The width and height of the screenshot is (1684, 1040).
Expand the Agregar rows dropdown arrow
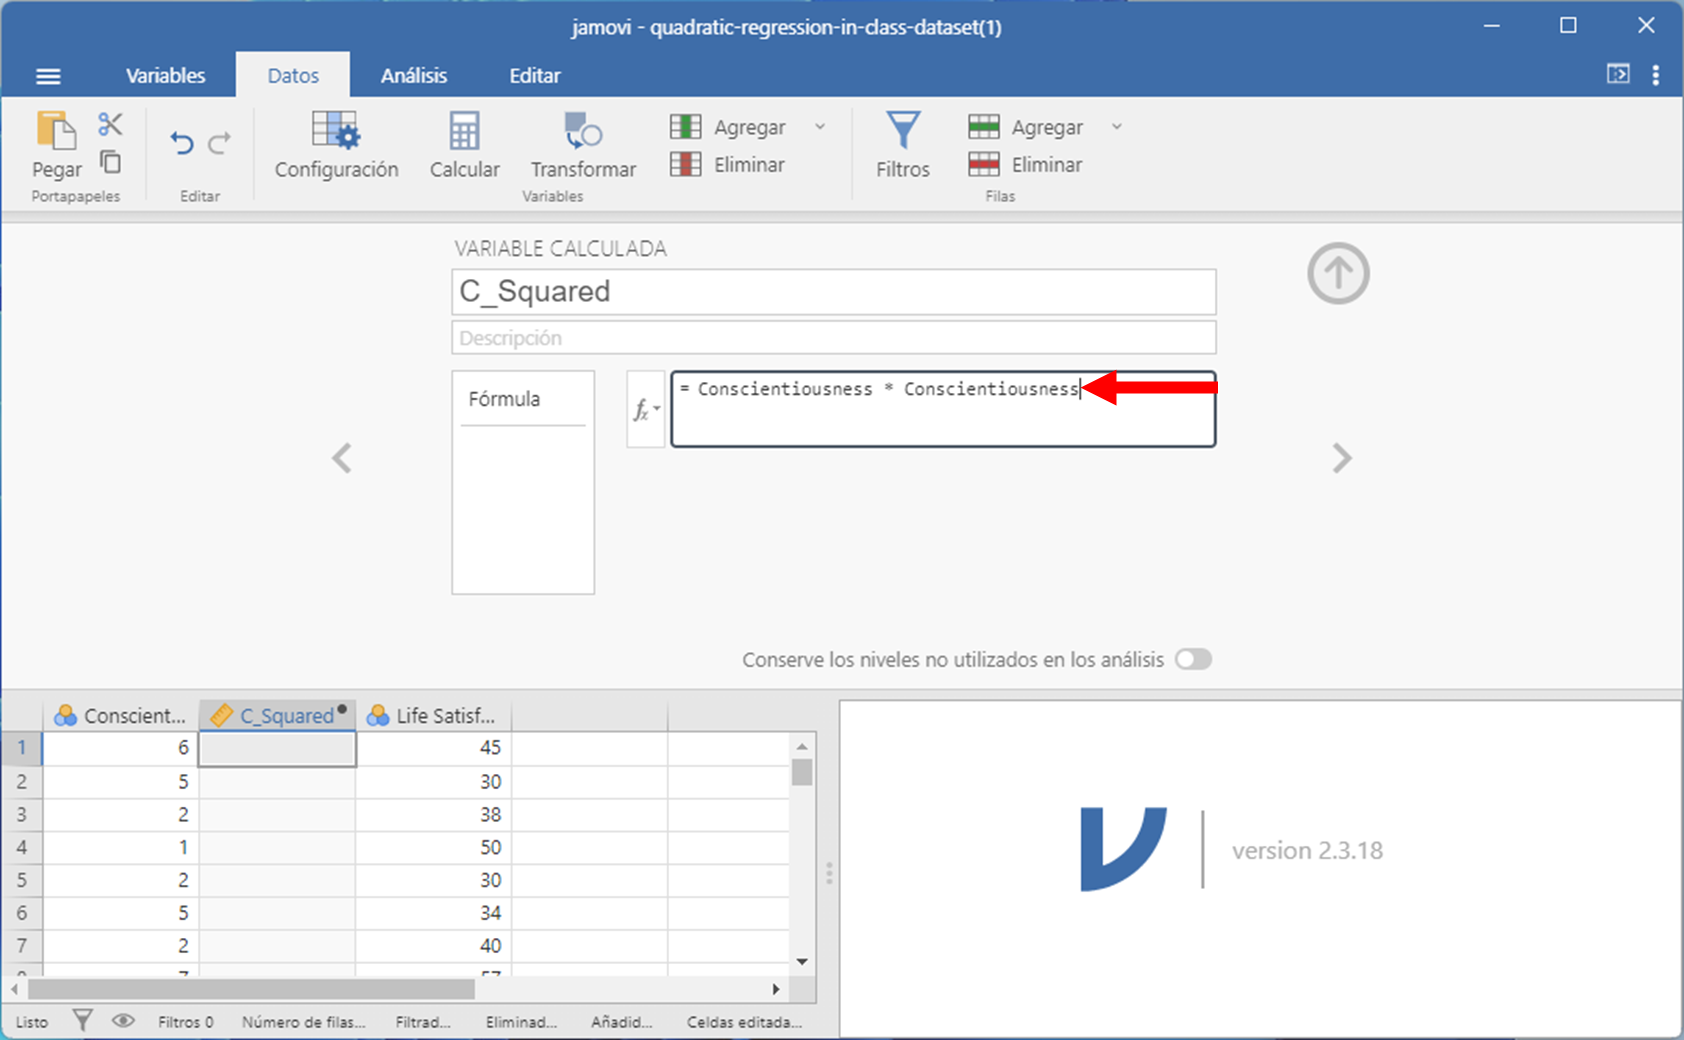coord(1117,127)
